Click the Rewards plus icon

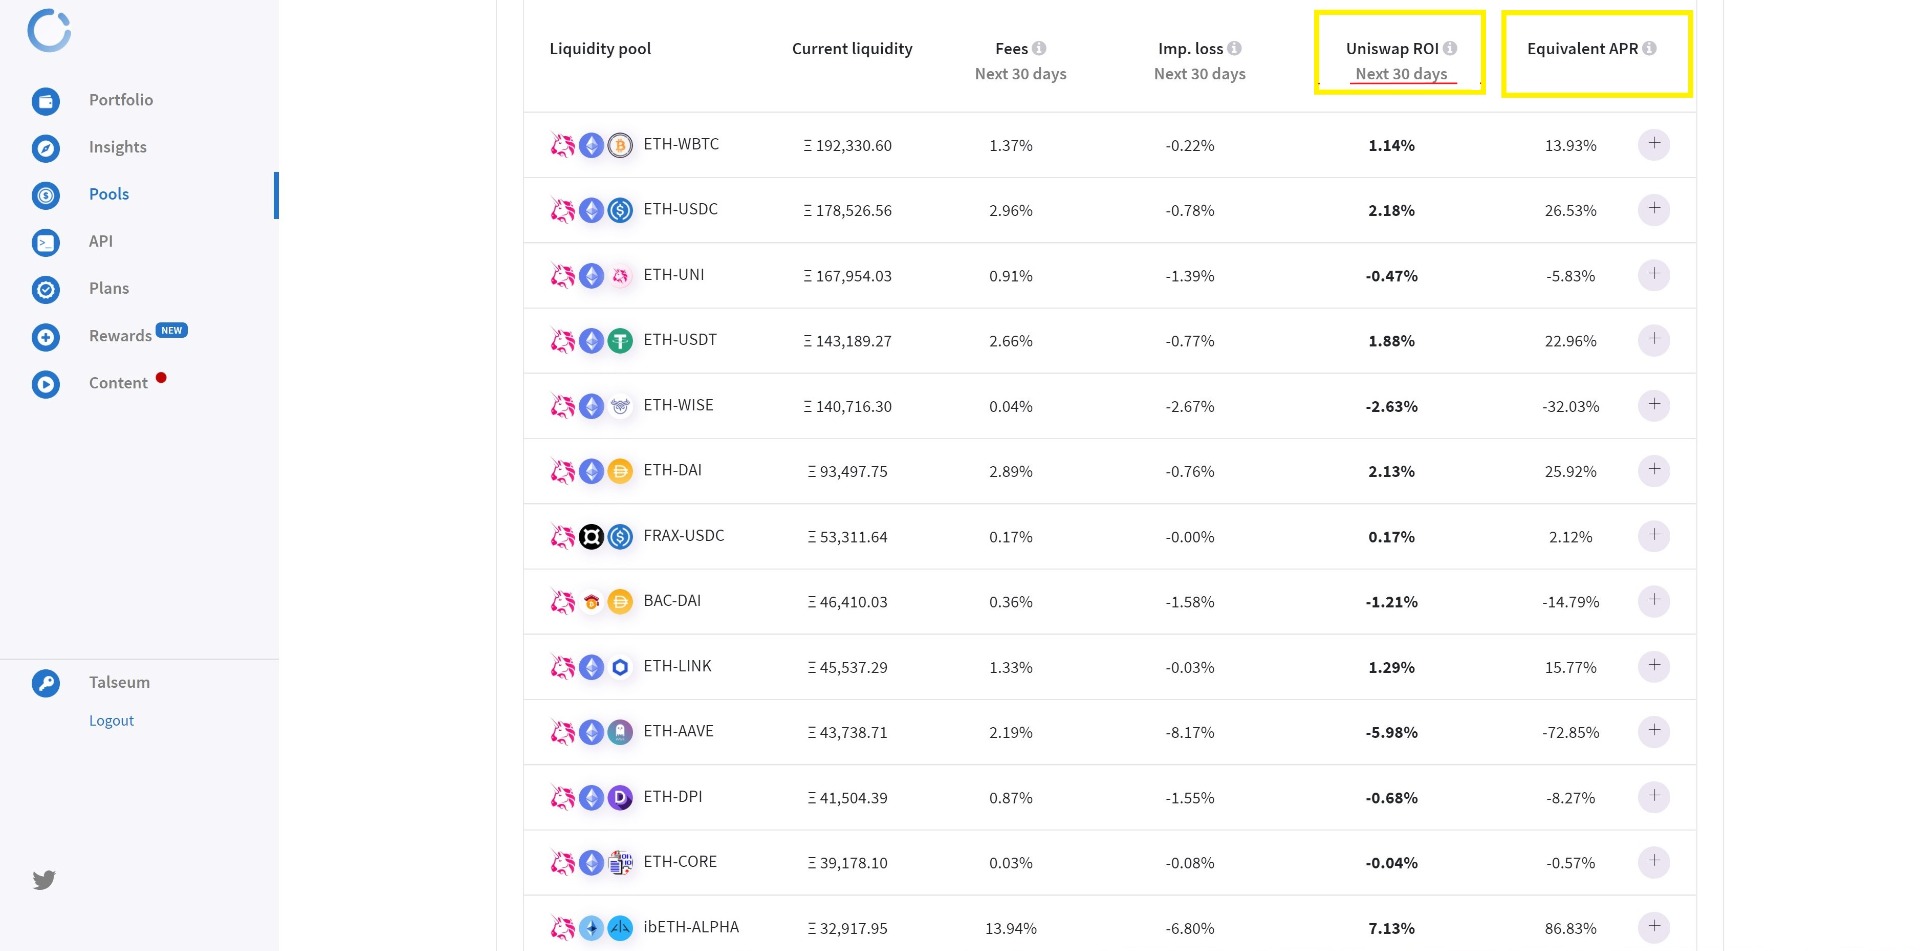[46, 337]
